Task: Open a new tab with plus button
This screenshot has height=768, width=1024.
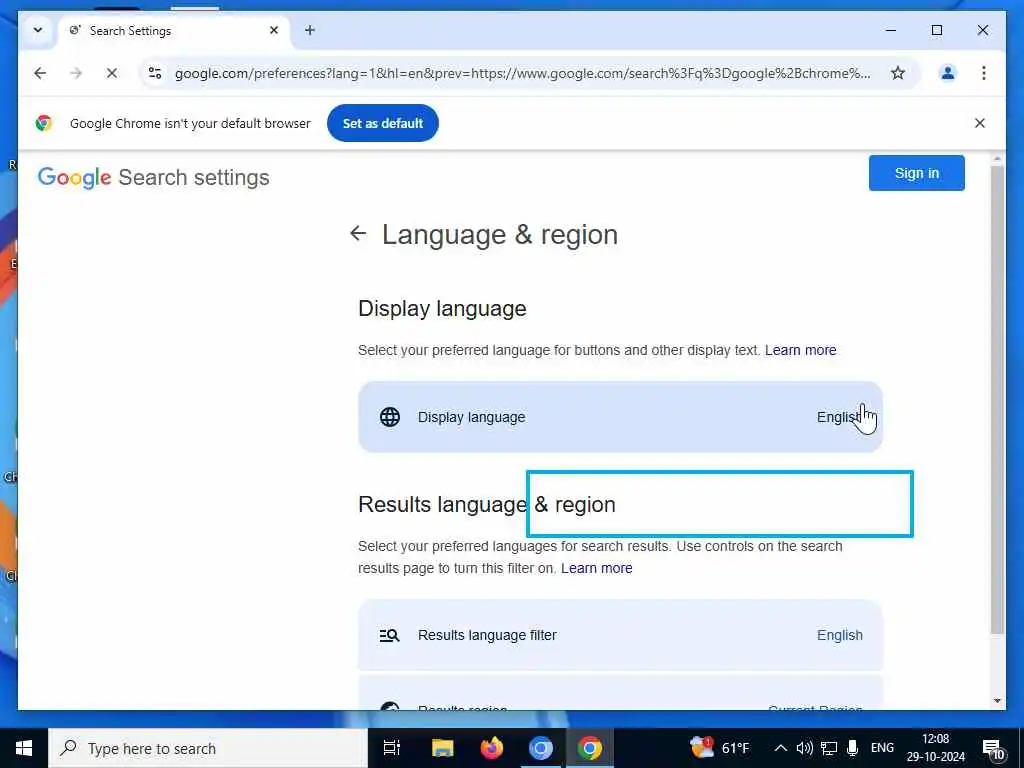Action: pos(310,30)
